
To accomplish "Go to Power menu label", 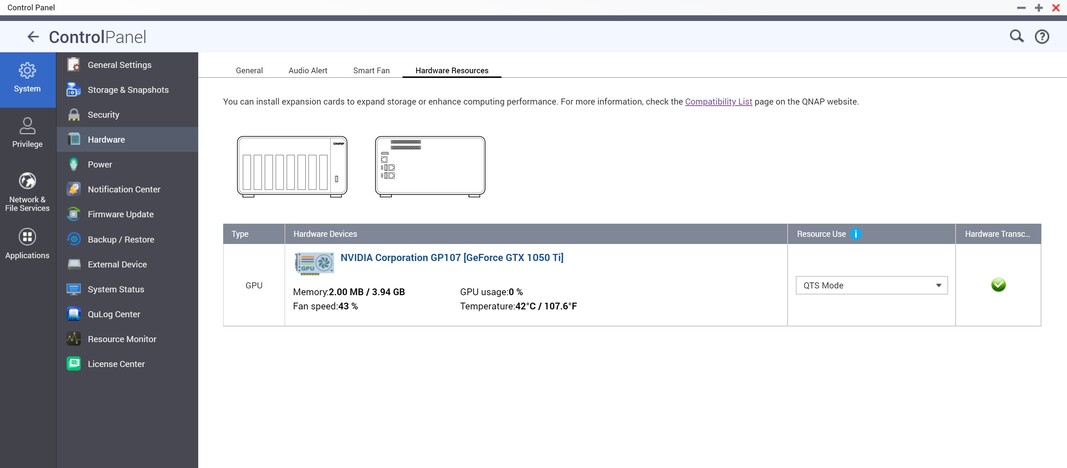I will point(100,165).
